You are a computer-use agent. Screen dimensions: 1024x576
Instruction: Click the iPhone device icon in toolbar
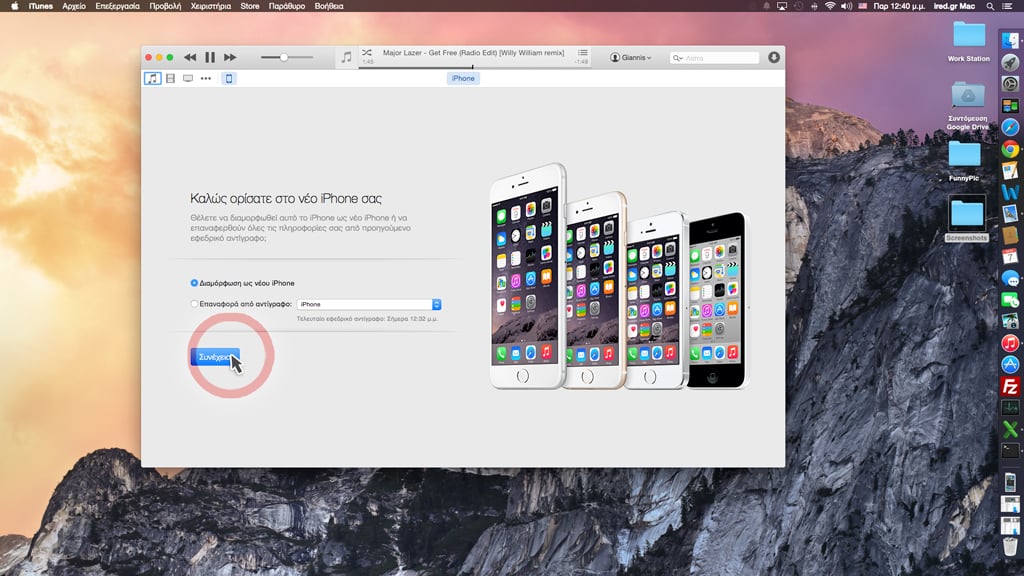[x=229, y=78]
